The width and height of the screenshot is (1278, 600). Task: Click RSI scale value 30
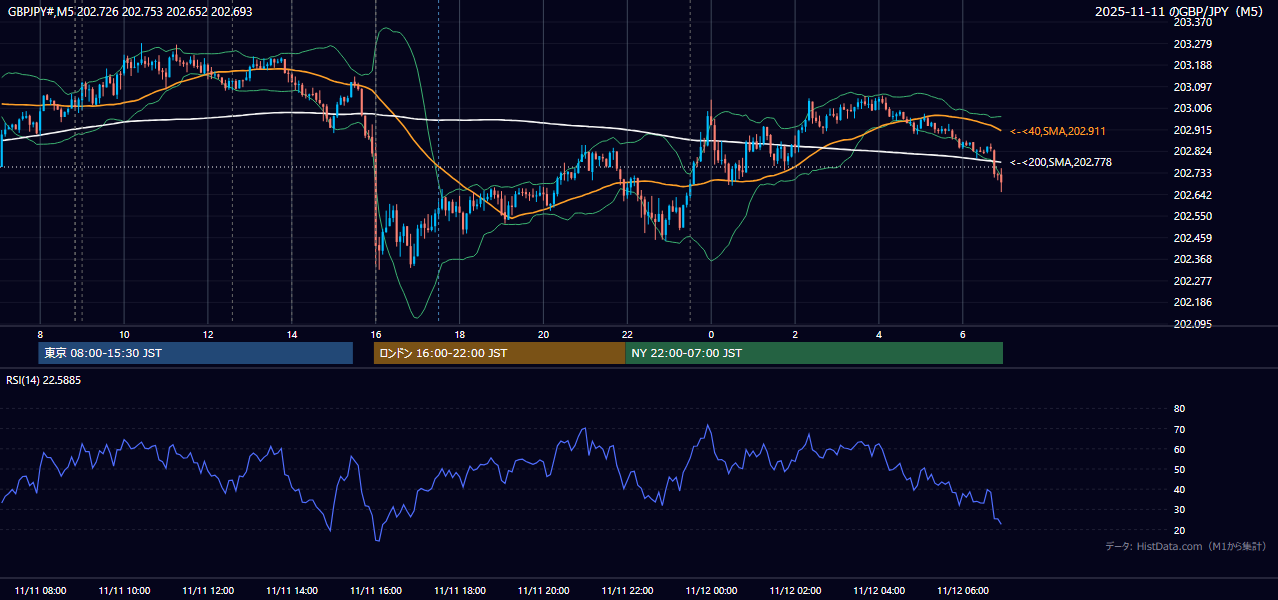click(x=1179, y=510)
